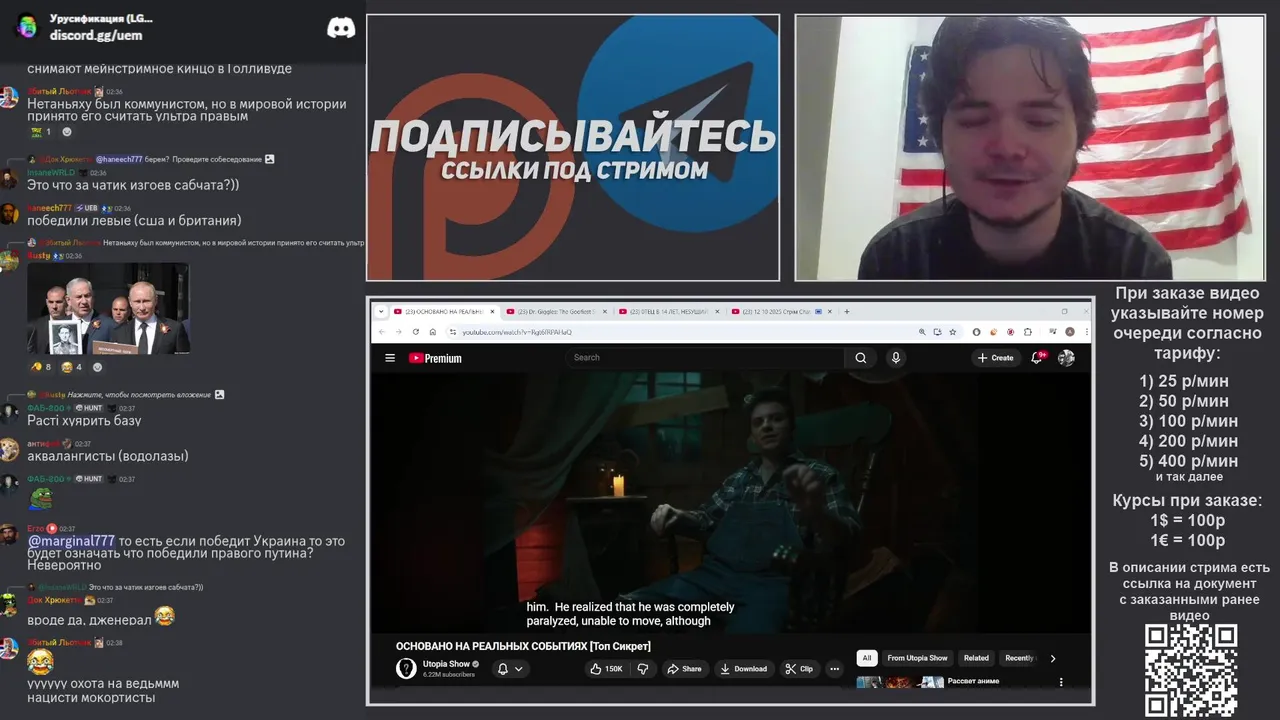The image size is (1280, 720).
Task: Focus the YouTube Search field
Action: [x=705, y=358]
